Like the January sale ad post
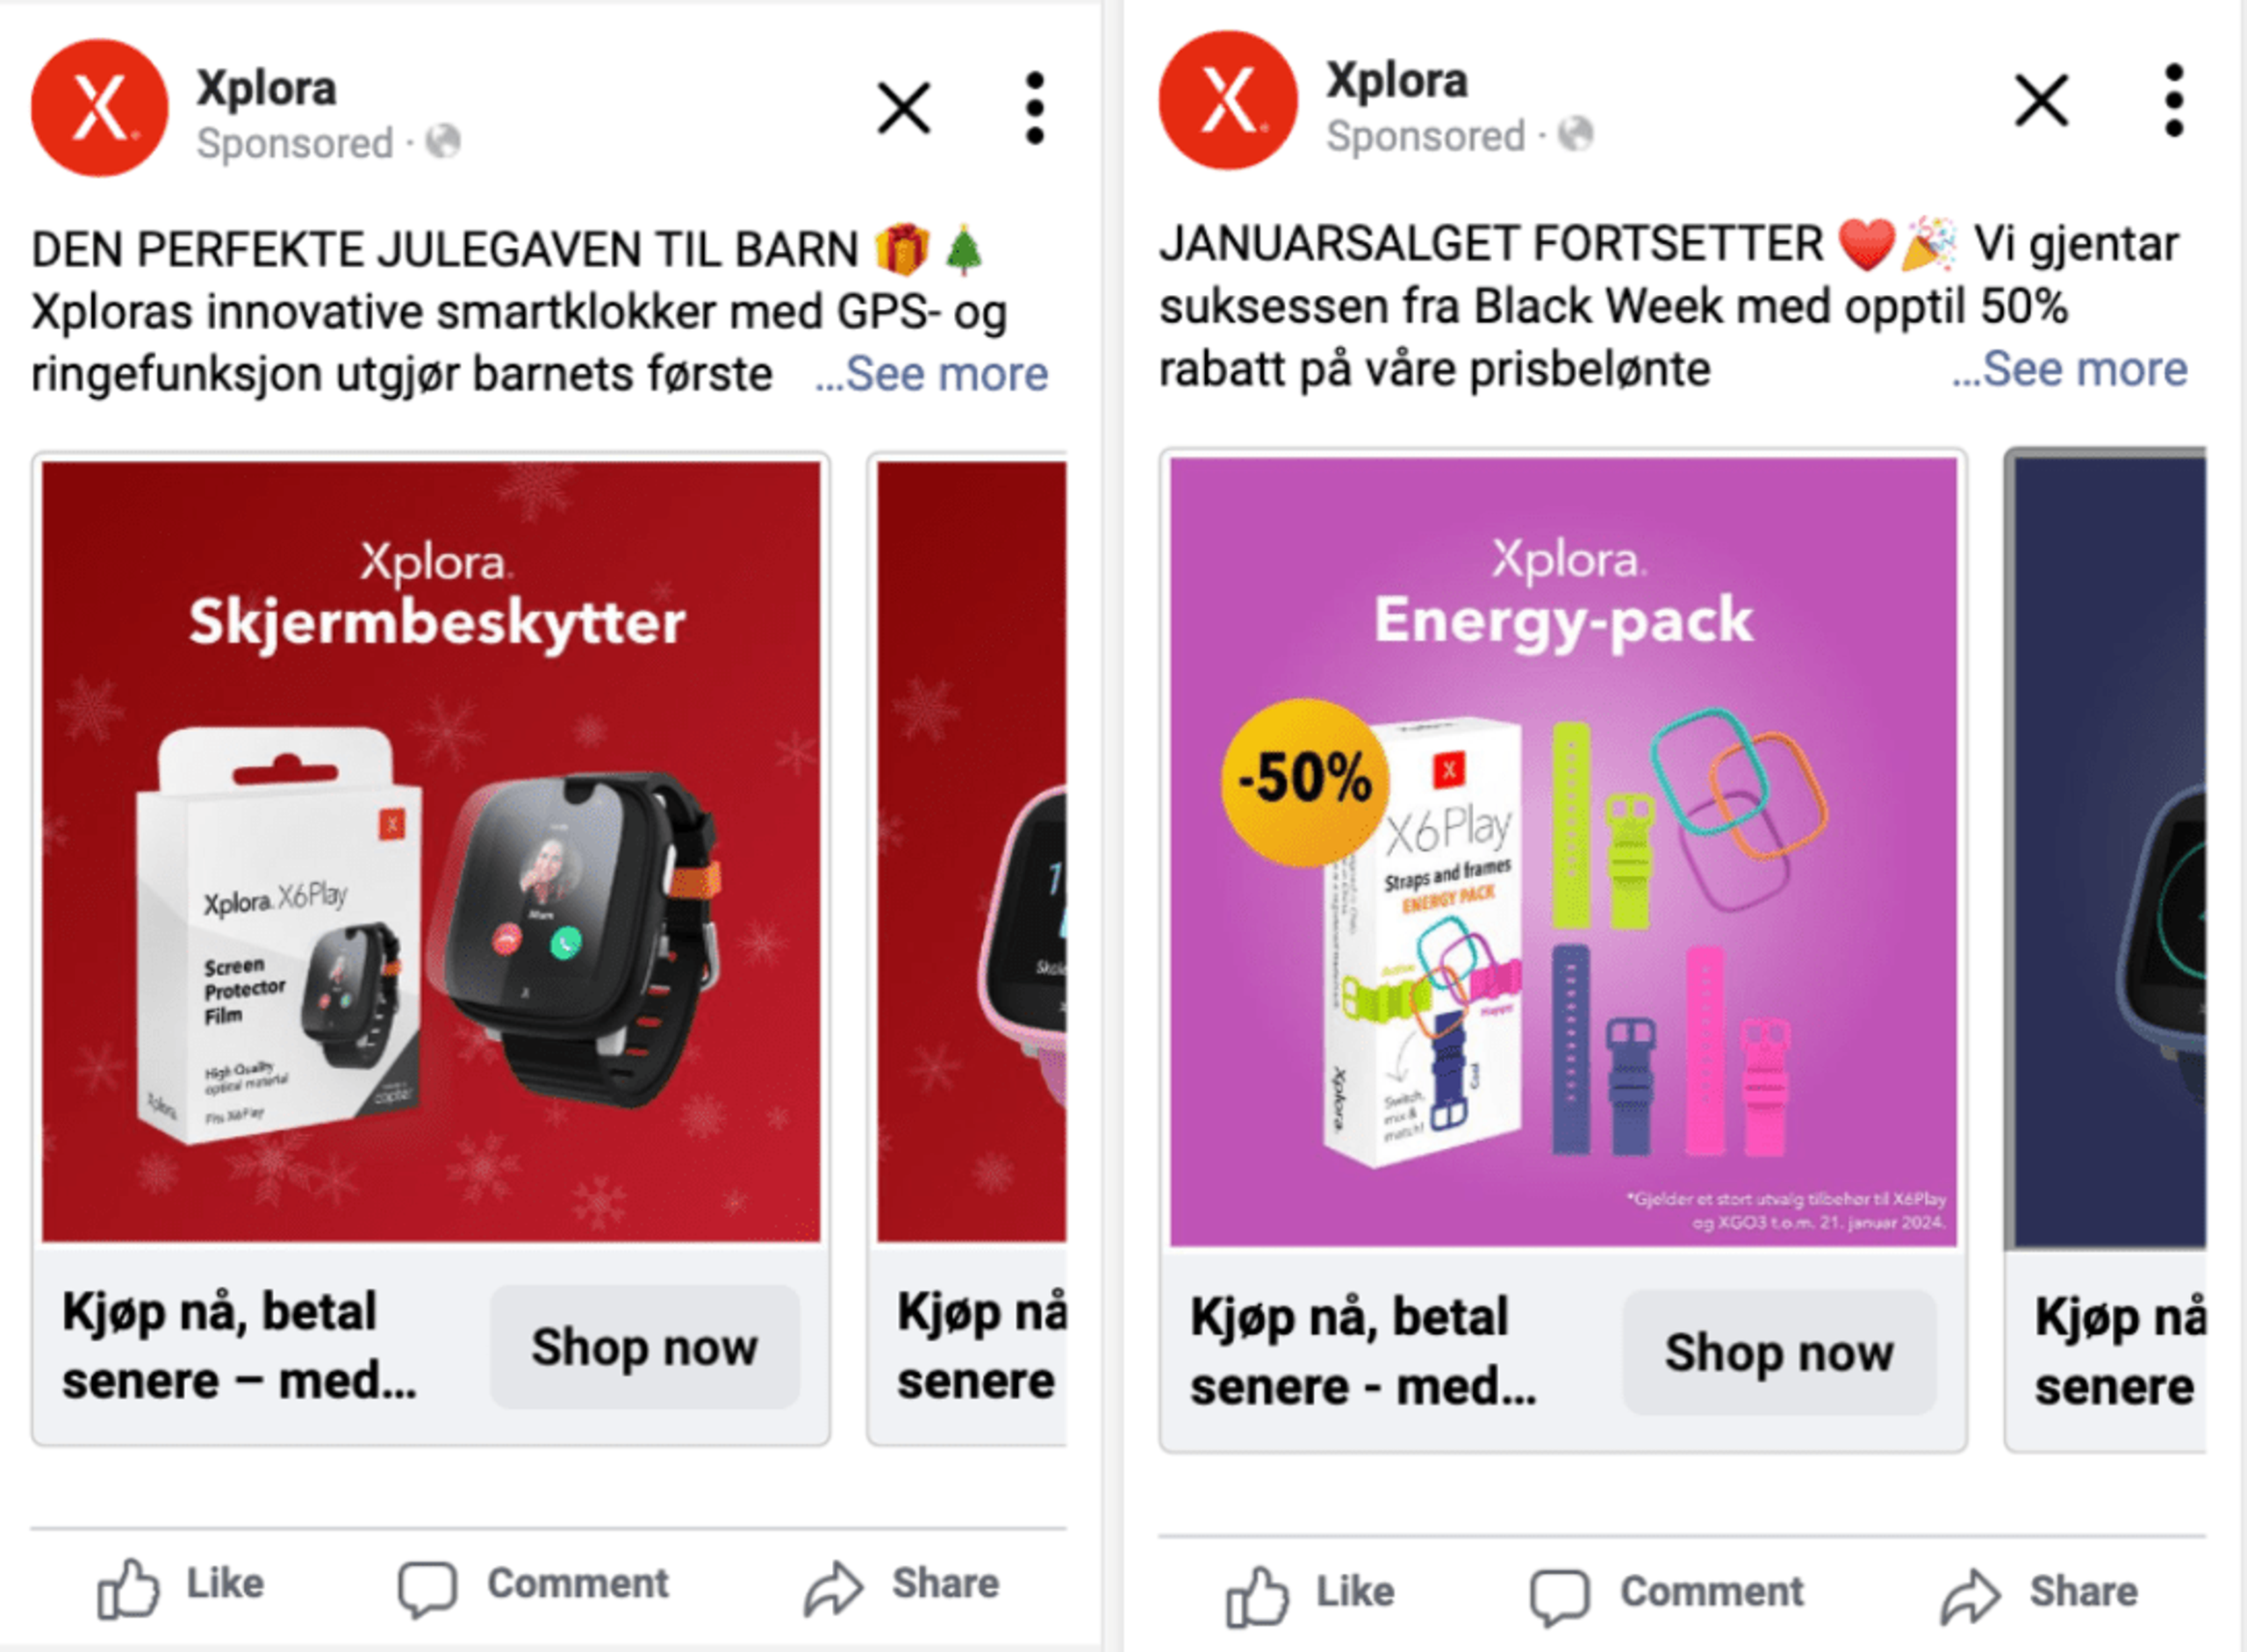Image resolution: width=2247 pixels, height=1652 pixels. pyautogui.click(x=1310, y=1593)
